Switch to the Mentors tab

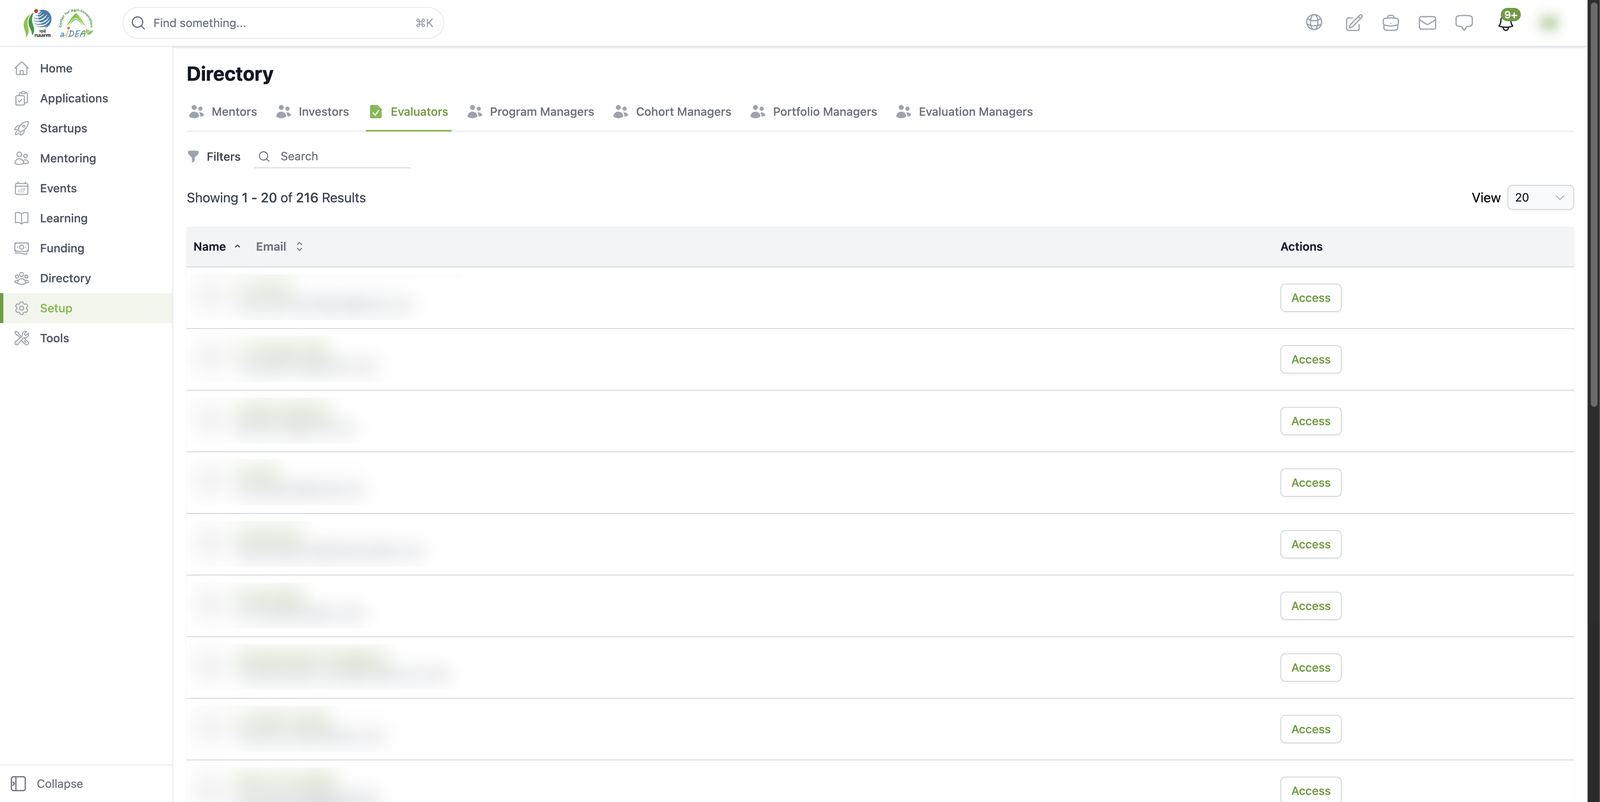click(223, 112)
